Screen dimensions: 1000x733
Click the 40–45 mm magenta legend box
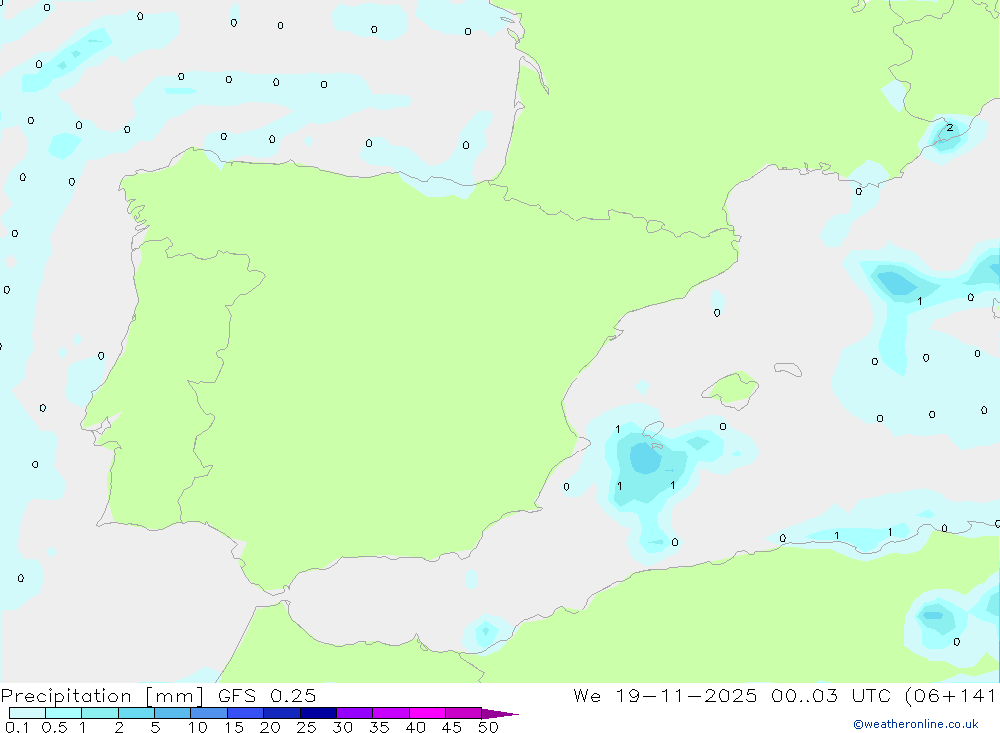point(427,713)
